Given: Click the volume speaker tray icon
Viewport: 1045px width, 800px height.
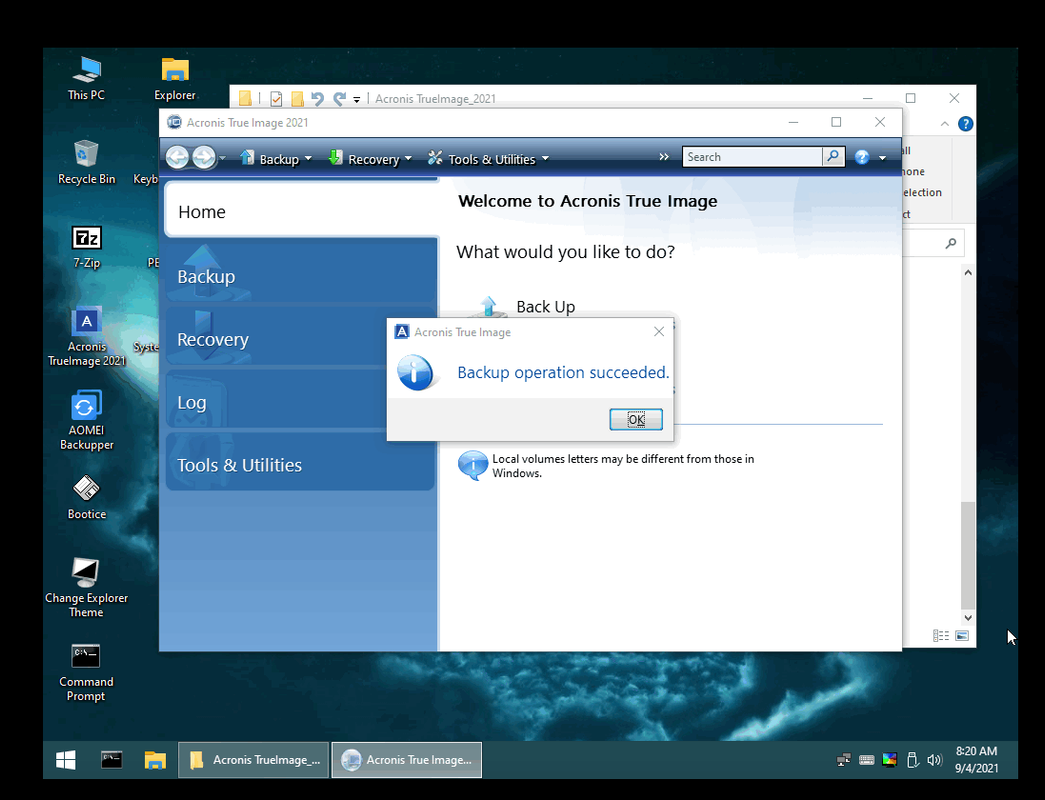Looking at the screenshot, I should 934,760.
